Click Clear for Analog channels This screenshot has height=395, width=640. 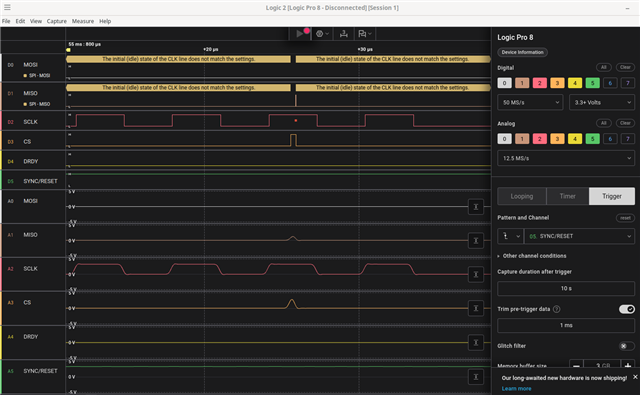tap(625, 123)
